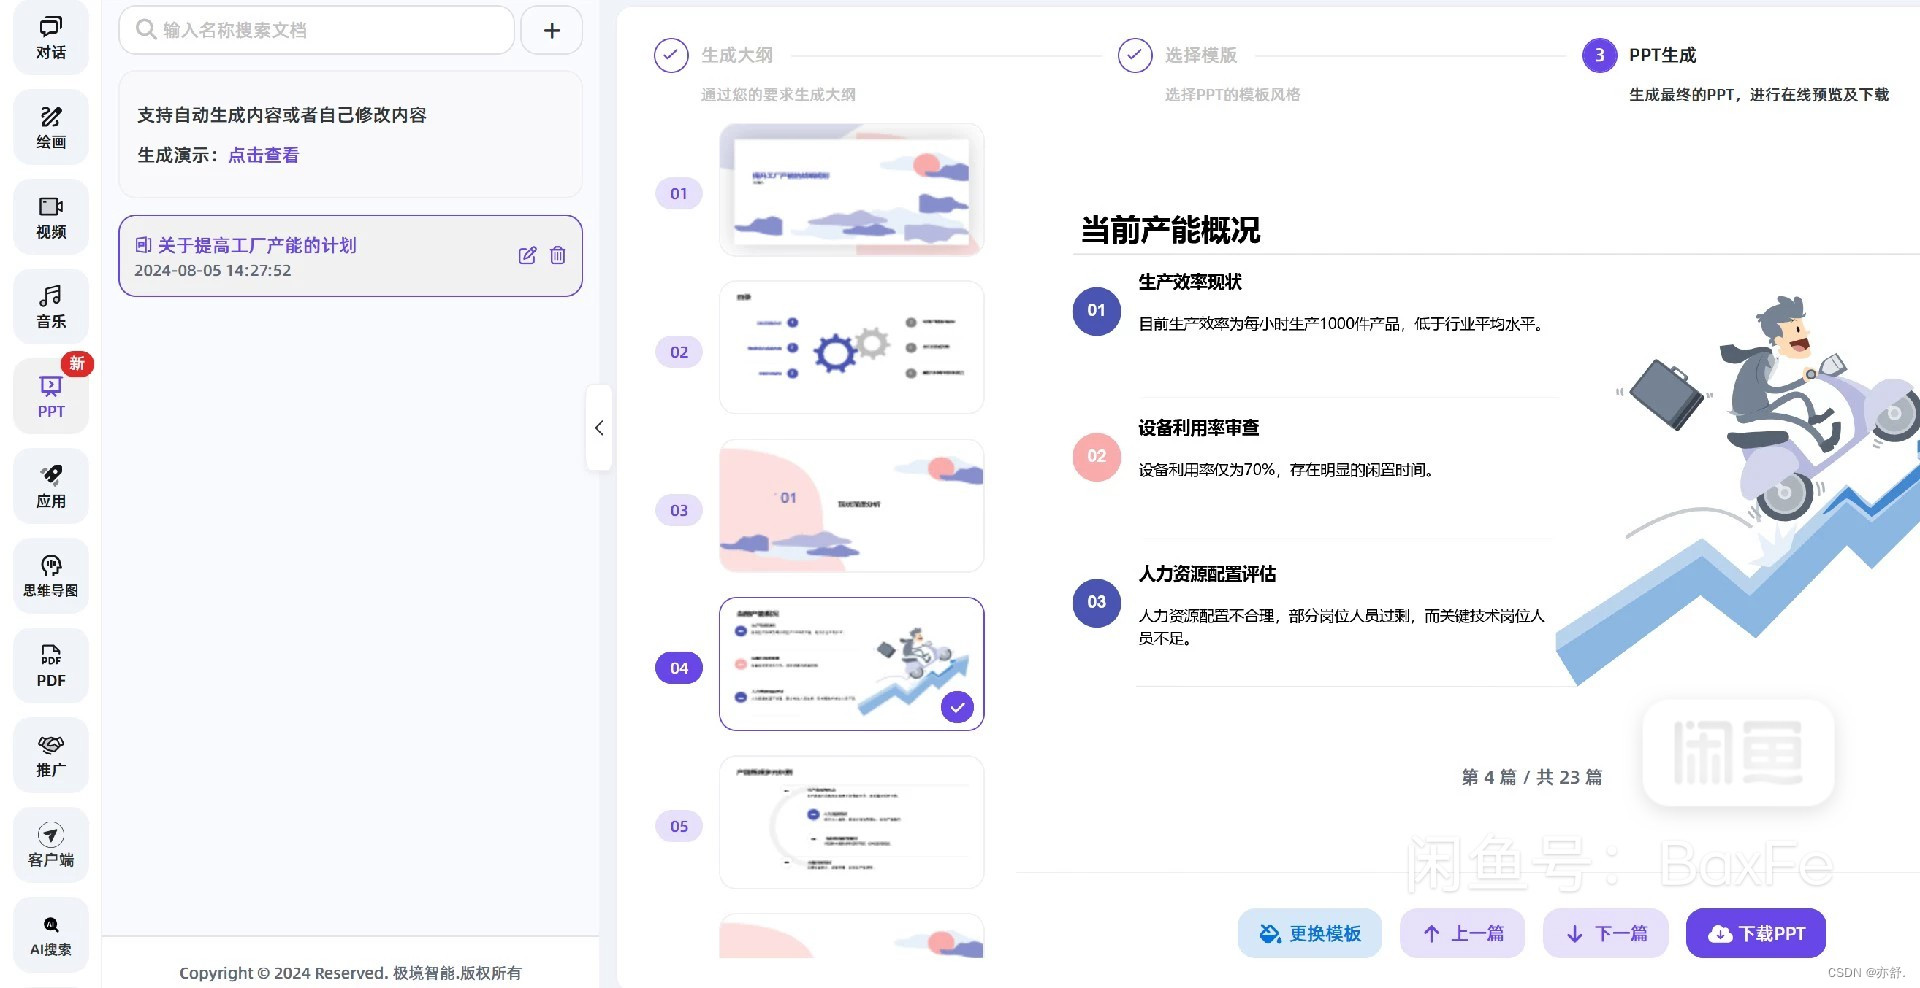Go to the 生成大纲 step
The height and width of the screenshot is (988, 1920).
pos(737,55)
